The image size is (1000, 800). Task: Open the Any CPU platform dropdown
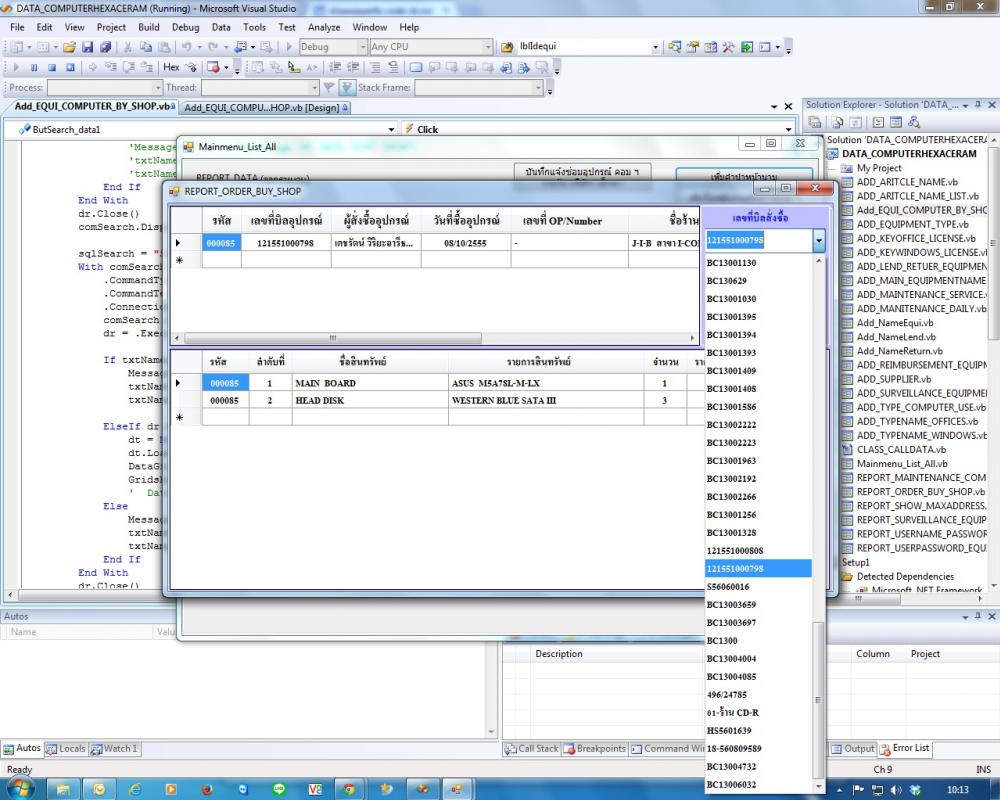click(x=488, y=47)
